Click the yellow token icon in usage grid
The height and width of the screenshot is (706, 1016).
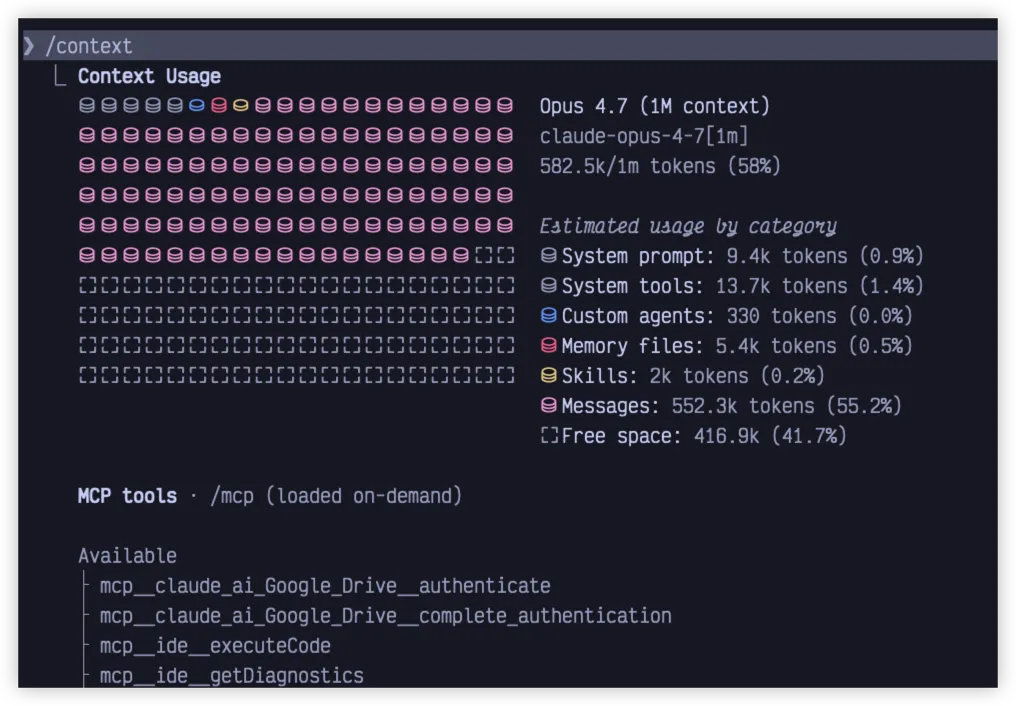pos(241,105)
